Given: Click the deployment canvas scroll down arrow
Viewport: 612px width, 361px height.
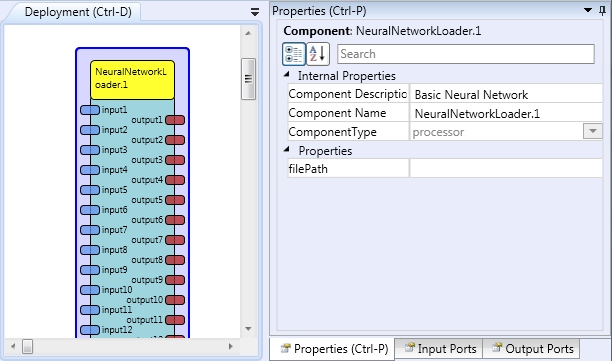Looking at the screenshot, I should 248,329.
